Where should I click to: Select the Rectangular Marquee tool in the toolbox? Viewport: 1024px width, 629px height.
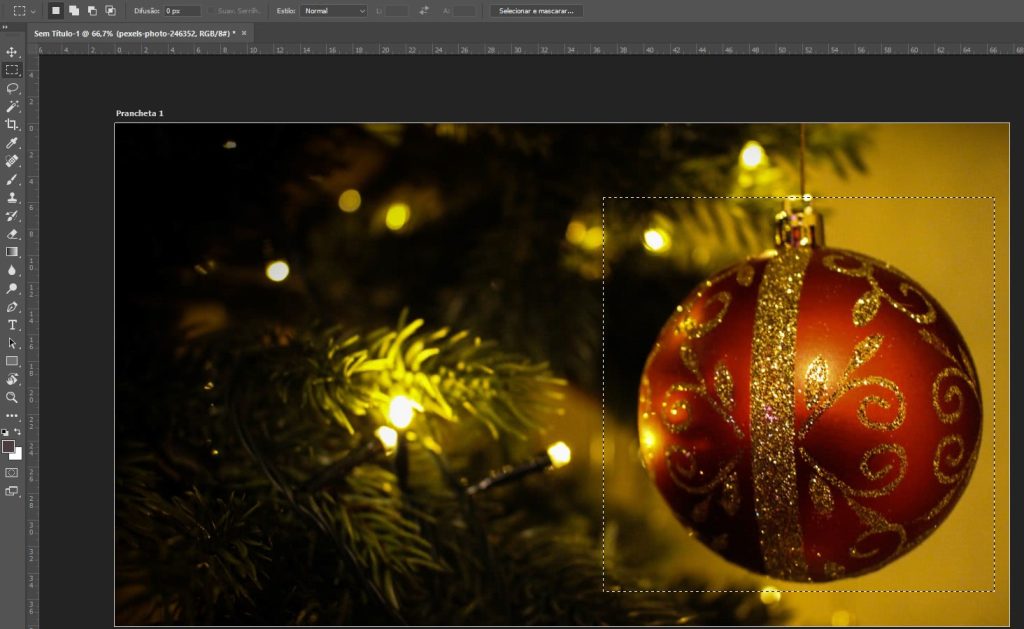(x=12, y=70)
